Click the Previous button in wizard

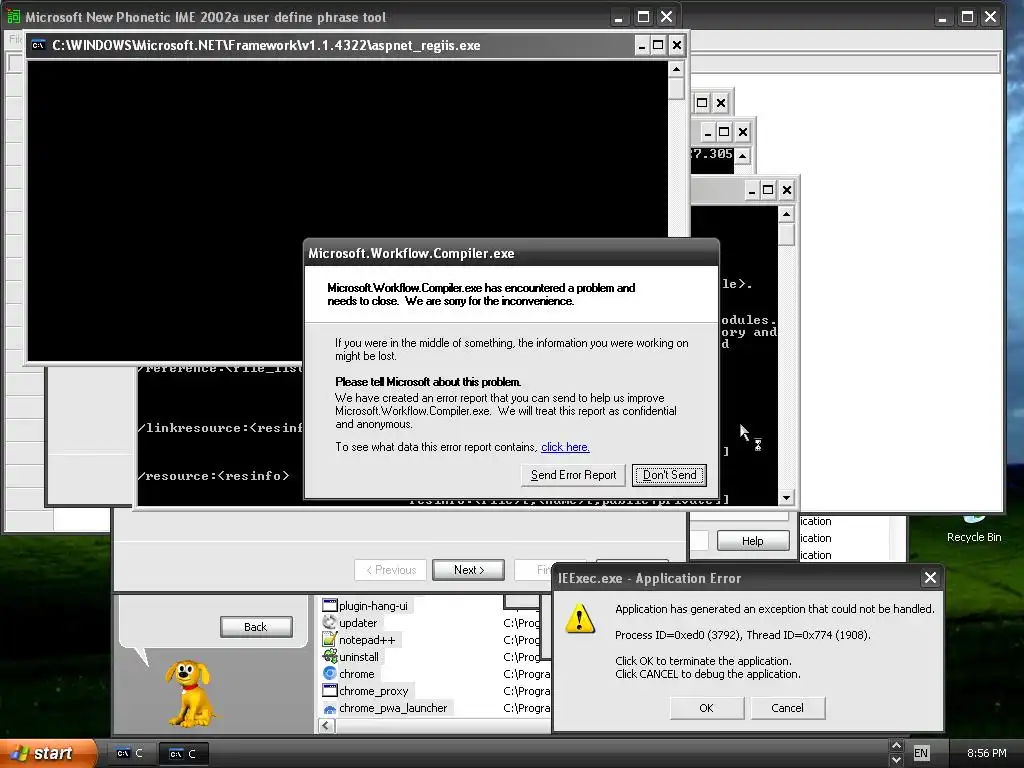[391, 569]
